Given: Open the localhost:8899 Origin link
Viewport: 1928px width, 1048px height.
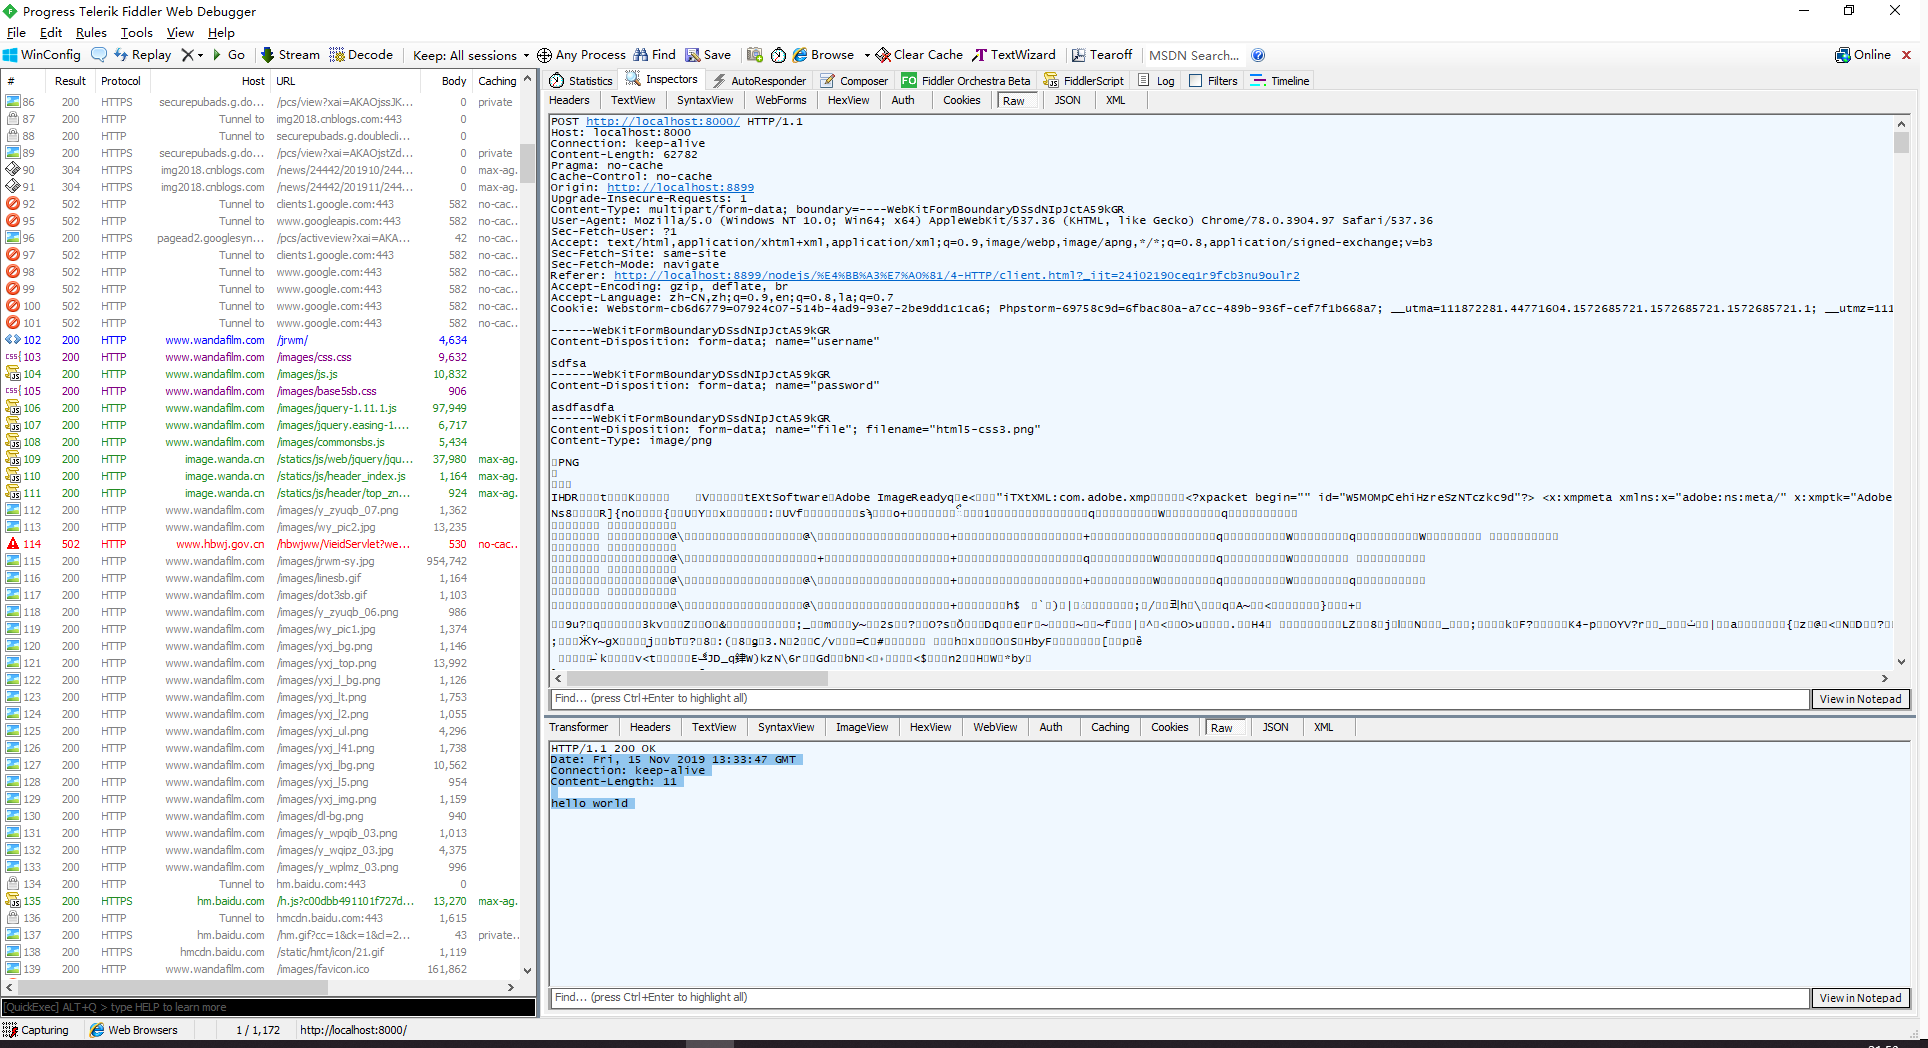Looking at the screenshot, I should pyautogui.click(x=680, y=188).
